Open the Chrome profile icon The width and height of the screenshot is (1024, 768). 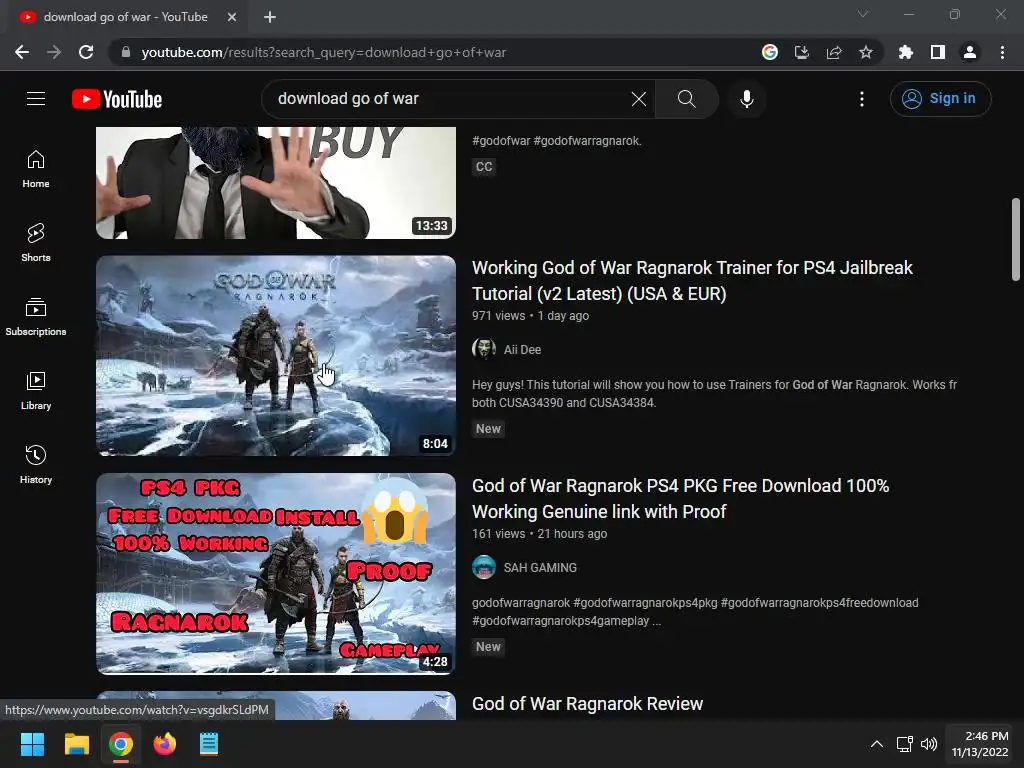970,52
